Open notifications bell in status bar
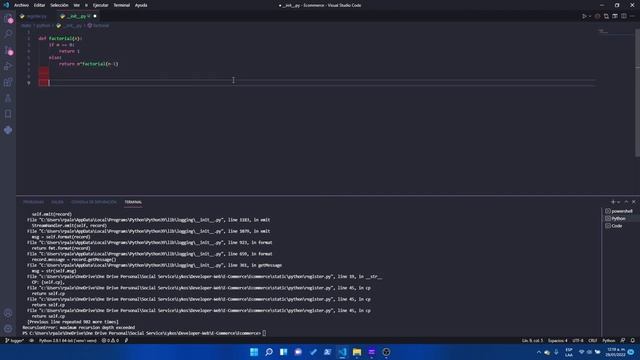 click(x=633, y=340)
